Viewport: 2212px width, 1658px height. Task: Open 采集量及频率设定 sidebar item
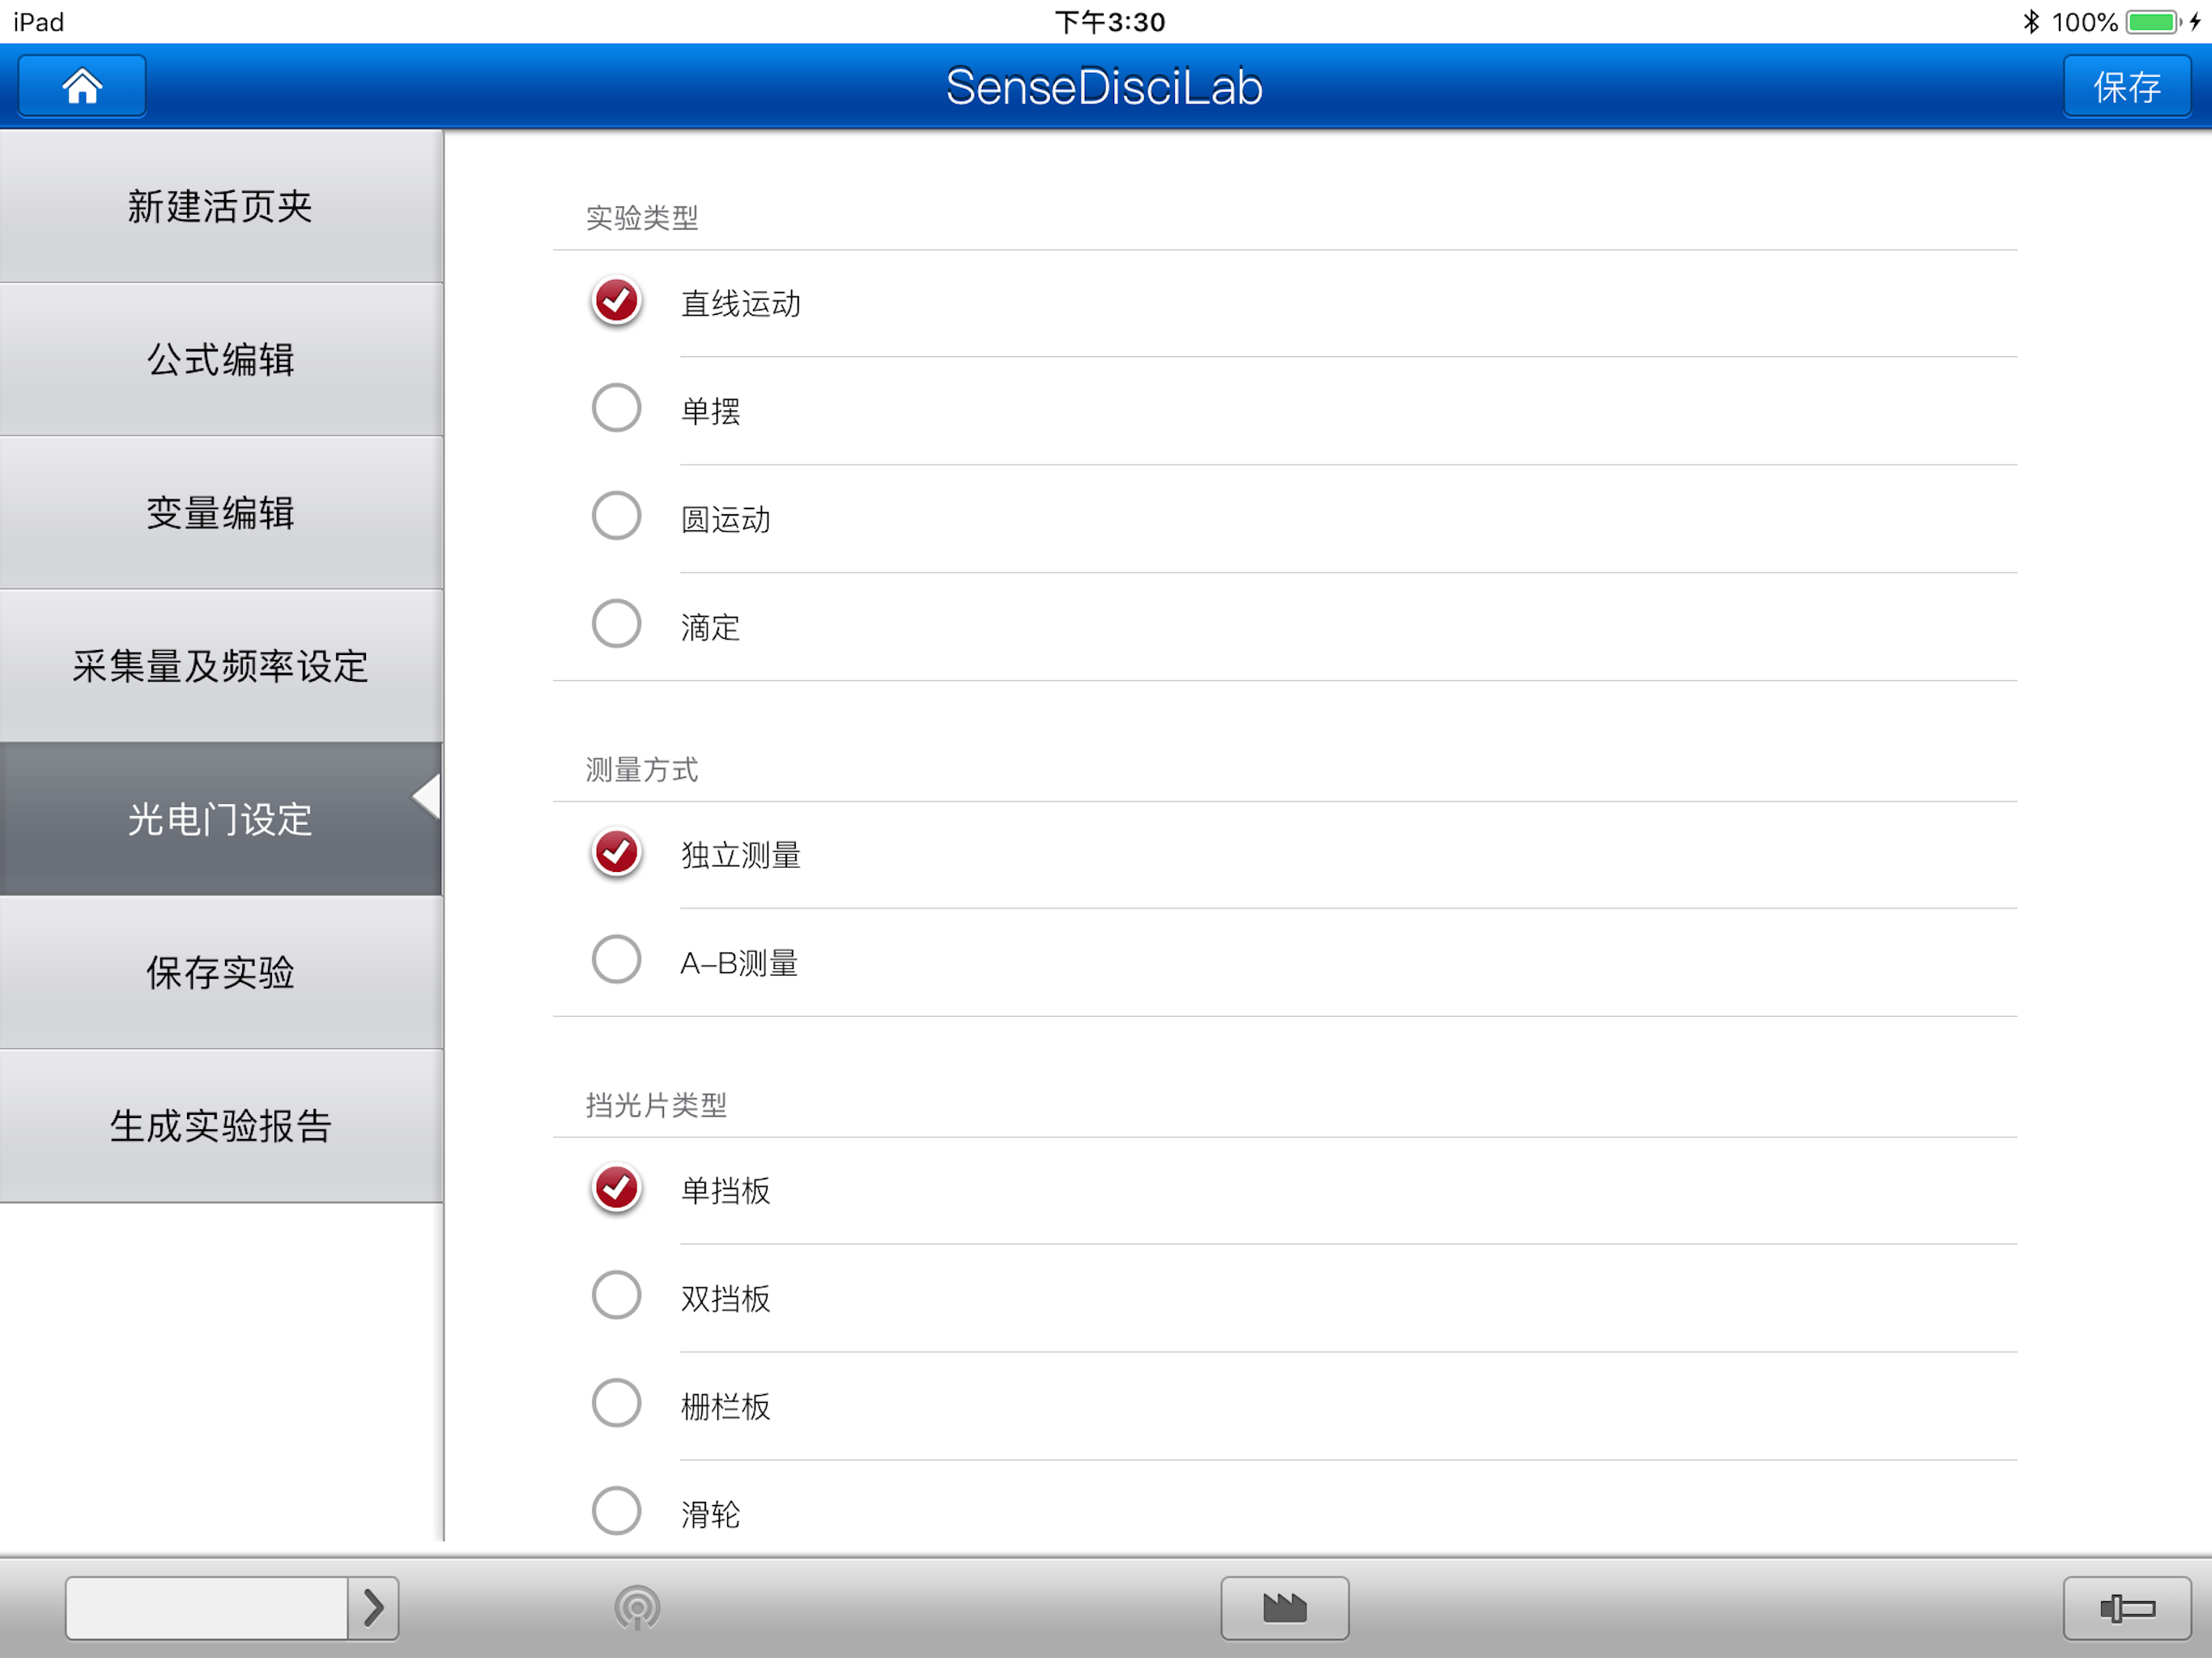[x=221, y=665]
